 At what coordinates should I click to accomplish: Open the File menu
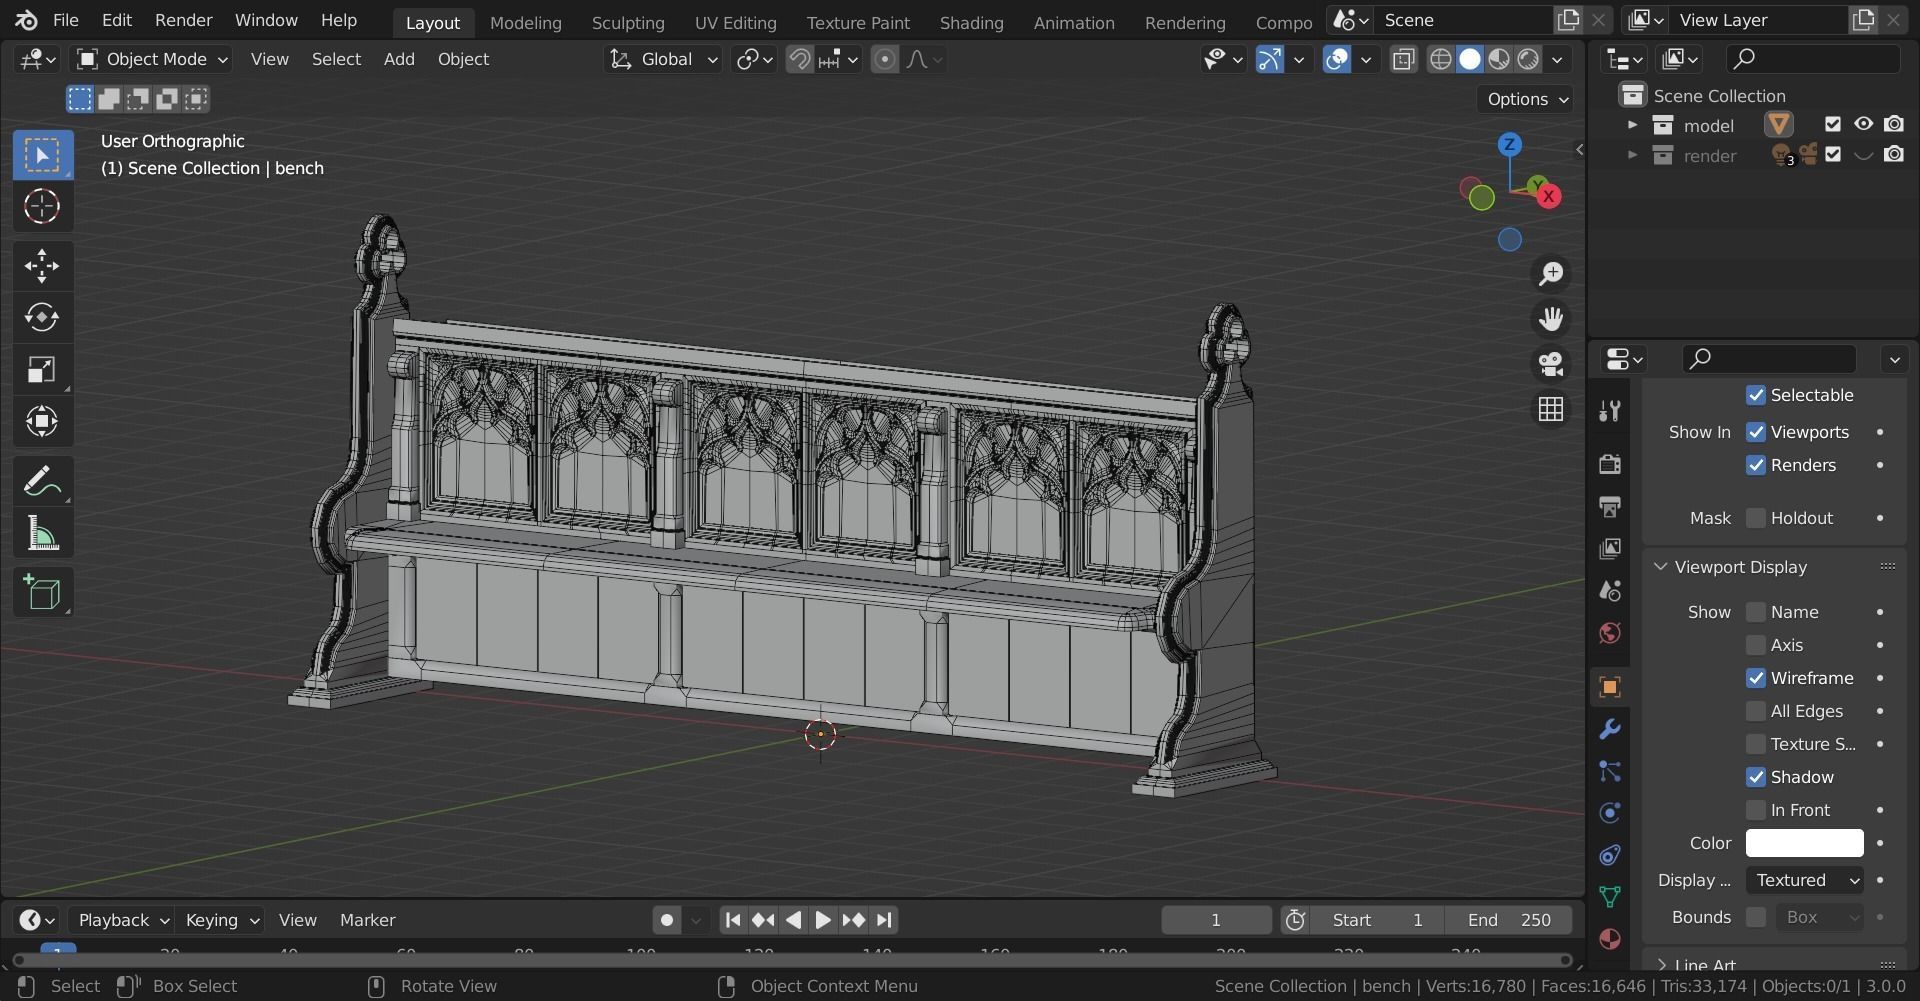point(65,20)
